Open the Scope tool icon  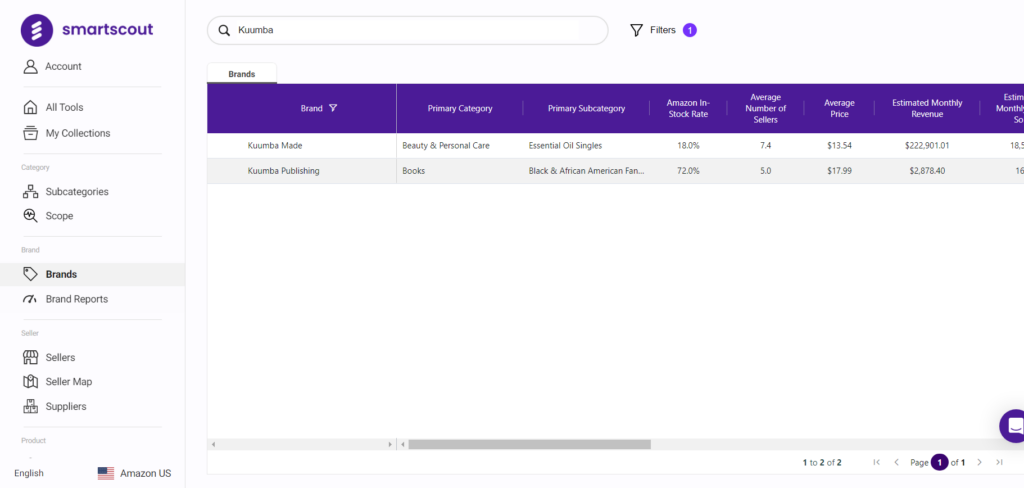click(30, 216)
